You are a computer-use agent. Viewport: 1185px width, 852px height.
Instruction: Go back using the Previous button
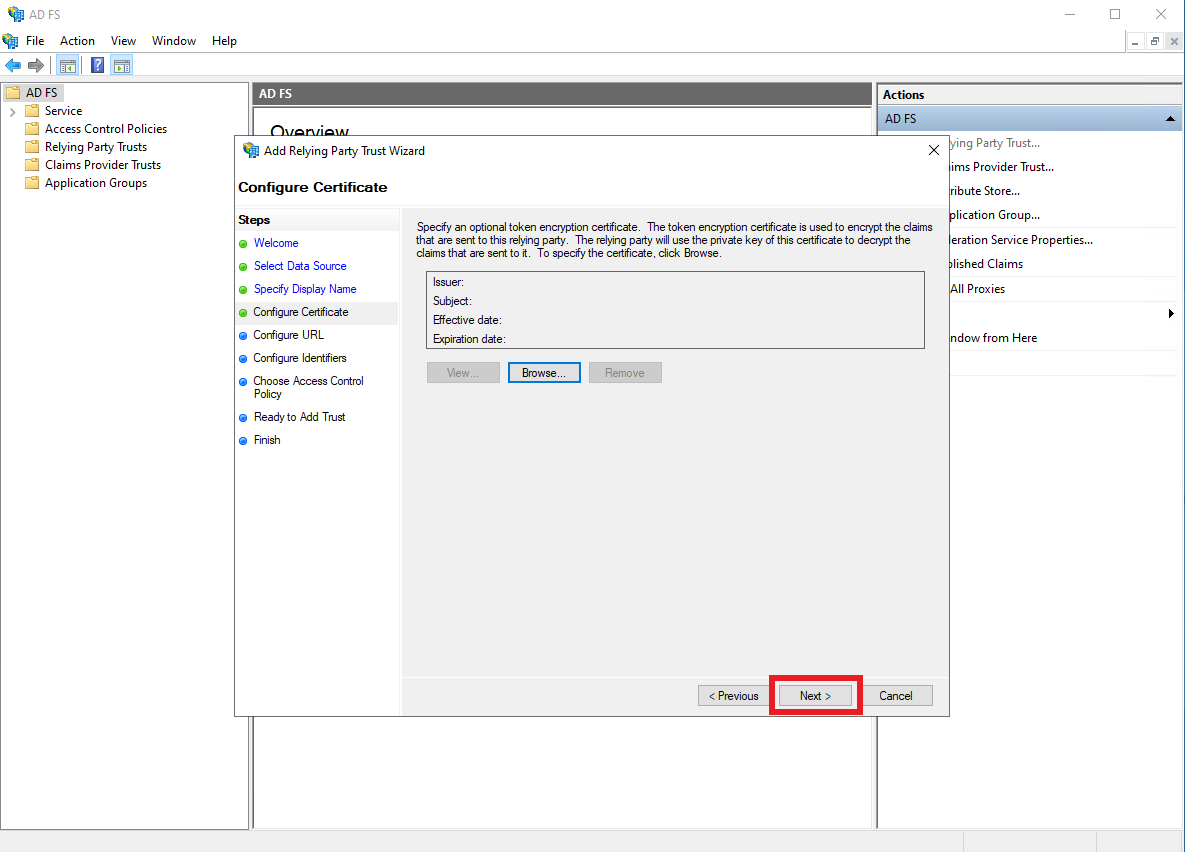732,695
